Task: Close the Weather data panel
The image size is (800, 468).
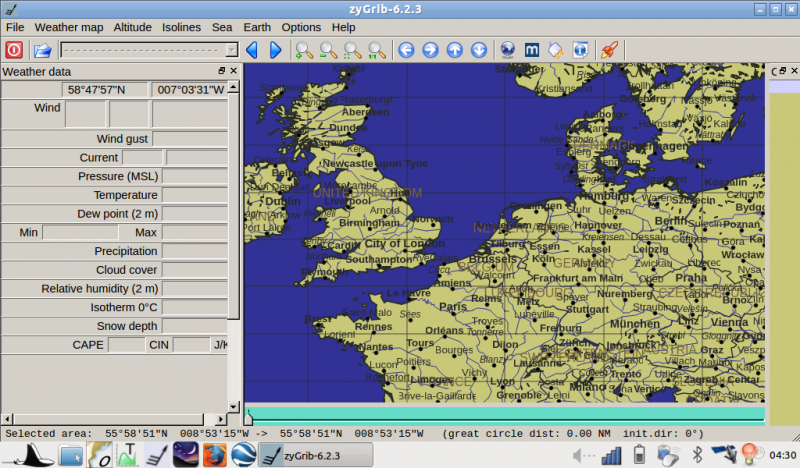Action: 234,71
